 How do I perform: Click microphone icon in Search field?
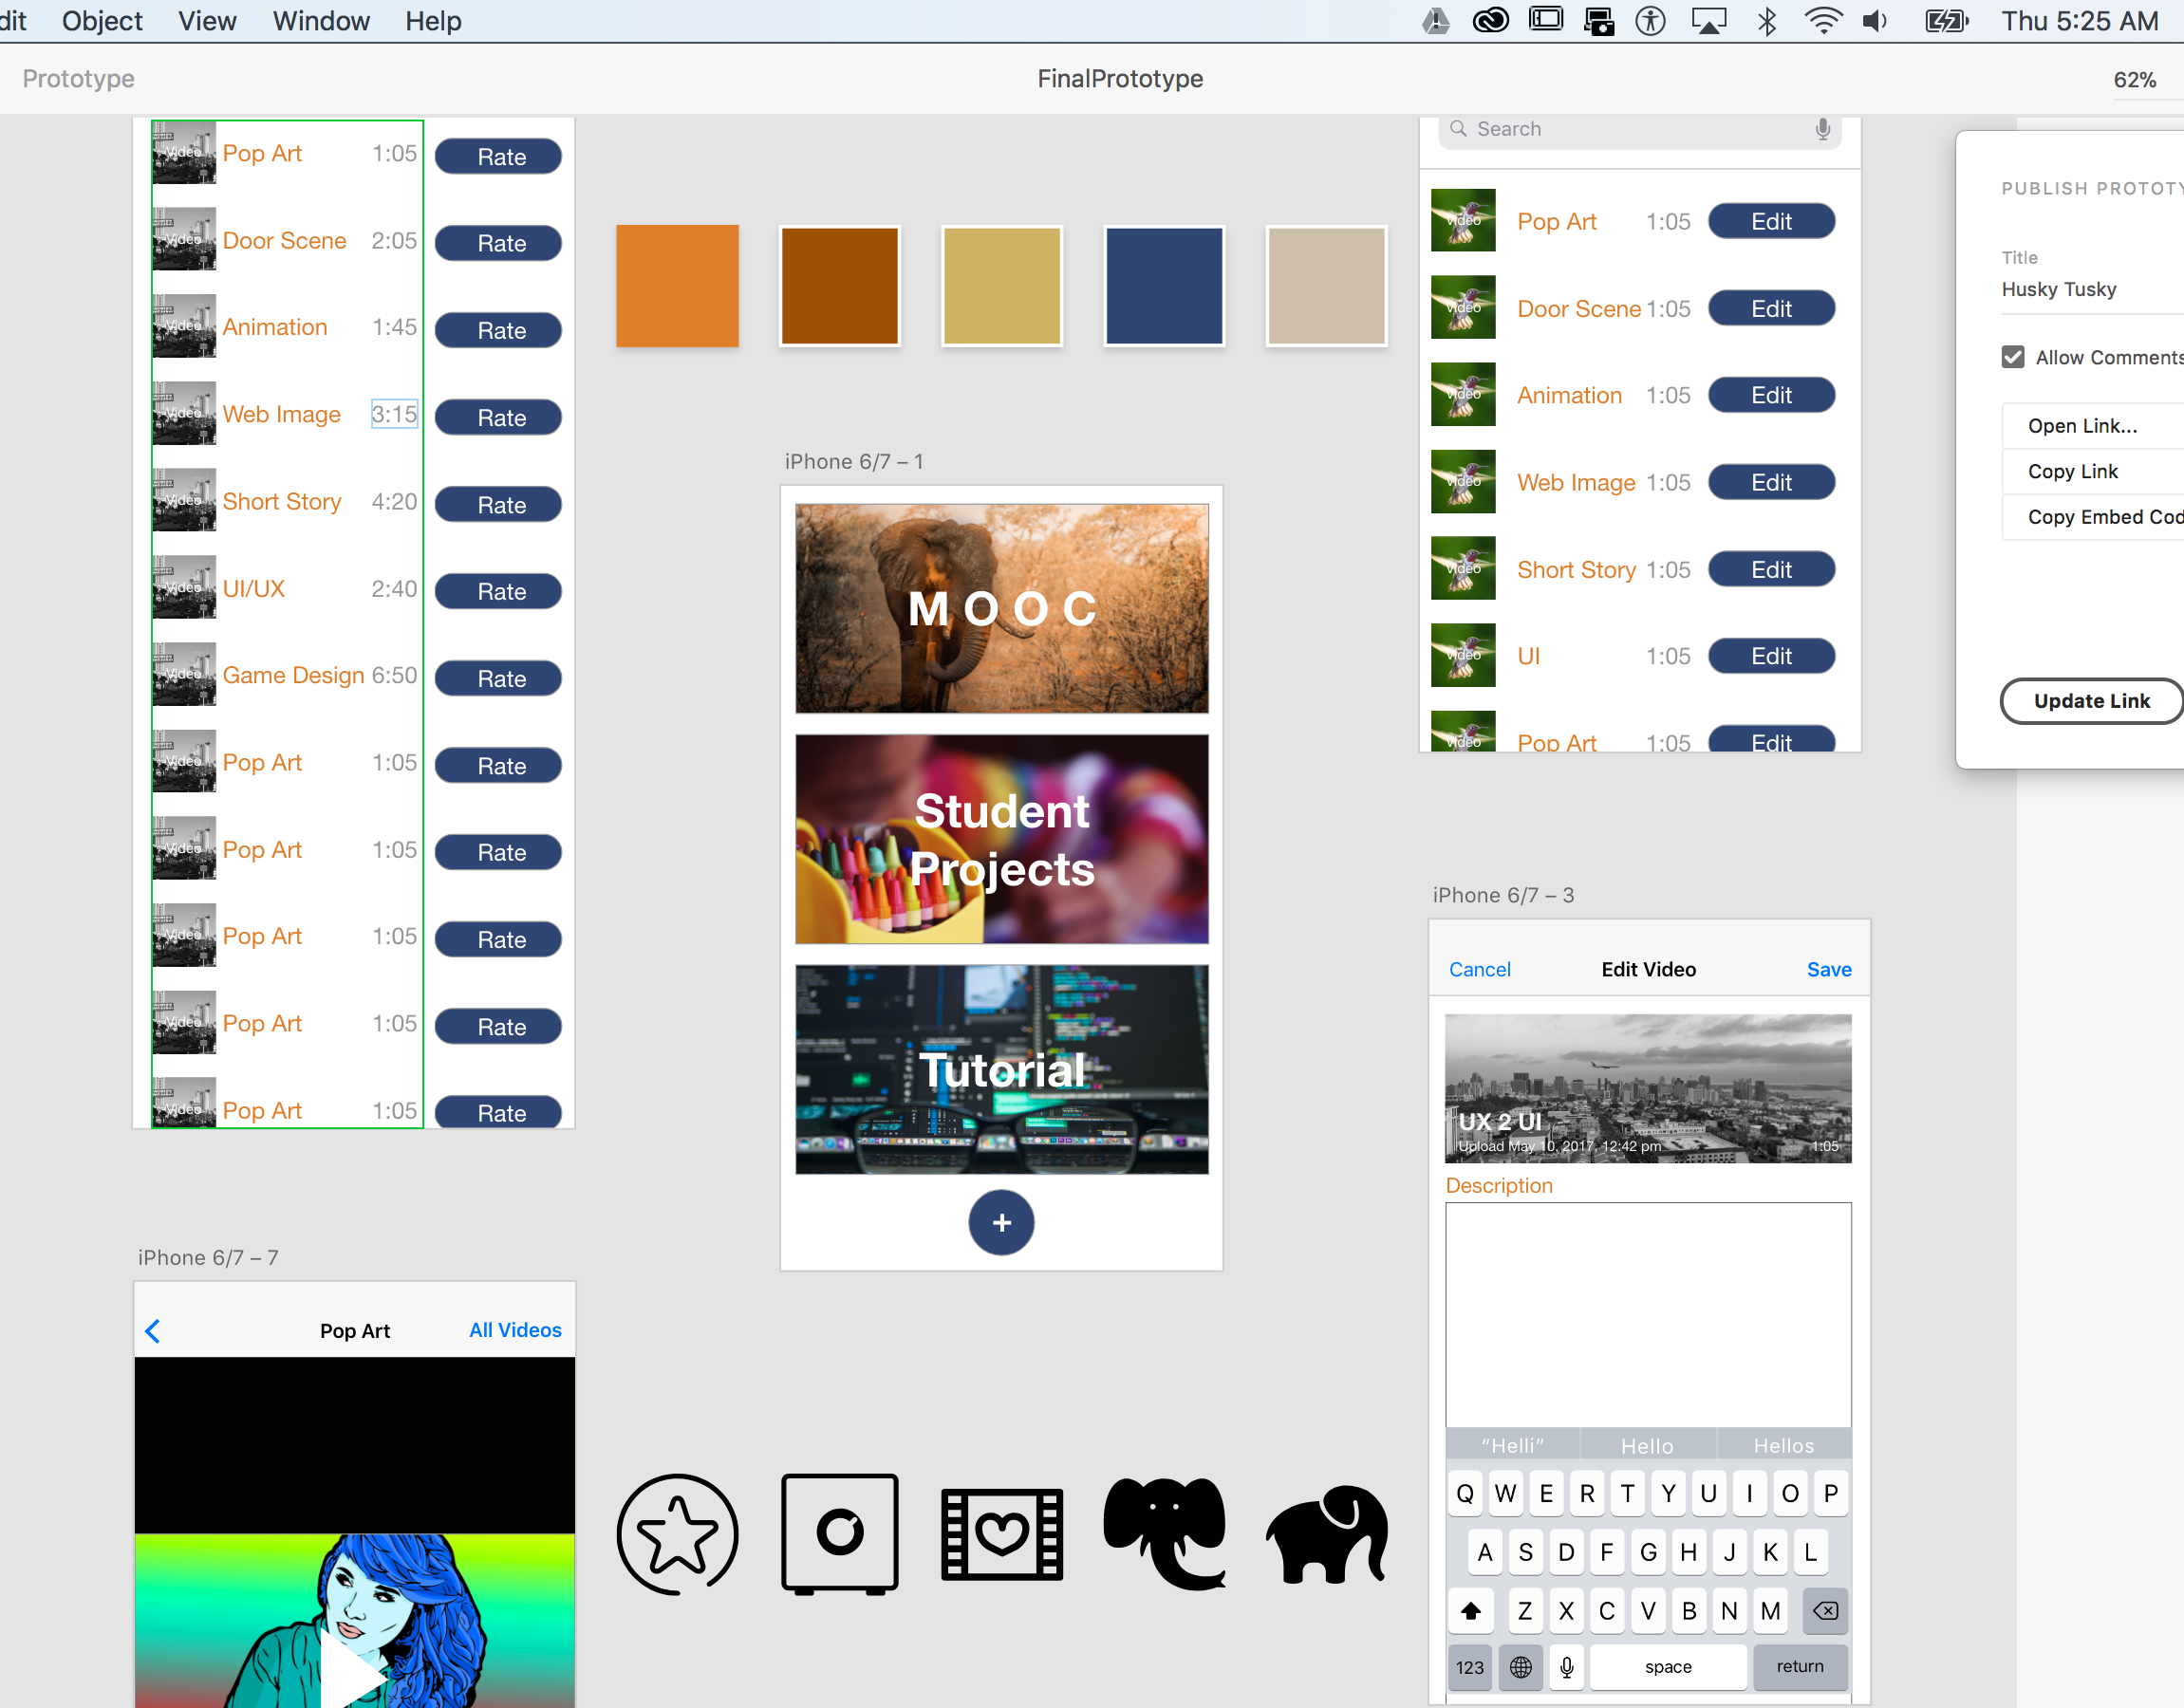point(1822,129)
